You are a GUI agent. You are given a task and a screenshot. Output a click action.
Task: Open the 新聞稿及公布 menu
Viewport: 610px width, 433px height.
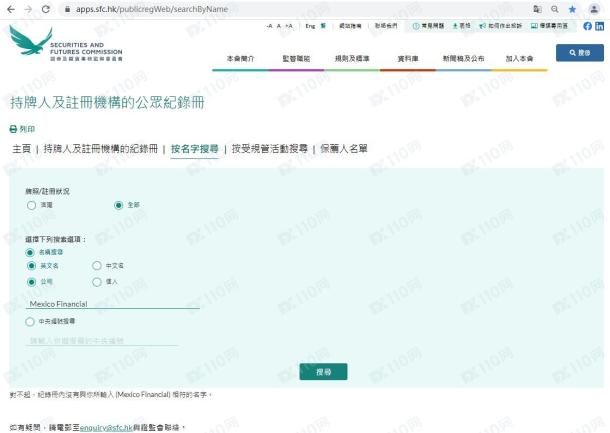(x=463, y=59)
